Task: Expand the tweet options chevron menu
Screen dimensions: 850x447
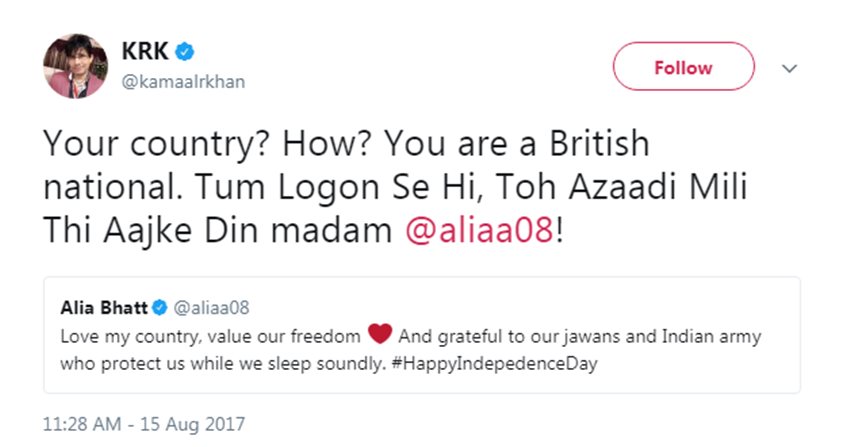Action: (789, 68)
